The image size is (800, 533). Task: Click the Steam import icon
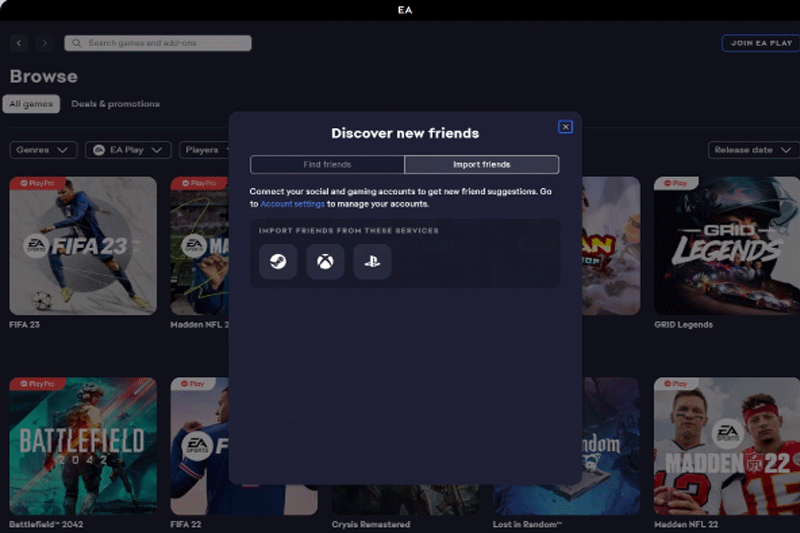tap(278, 262)
